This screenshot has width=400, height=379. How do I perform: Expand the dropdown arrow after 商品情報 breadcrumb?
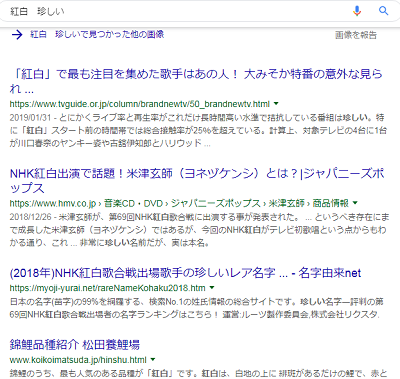pyautogui.click(x=355, y=203)
